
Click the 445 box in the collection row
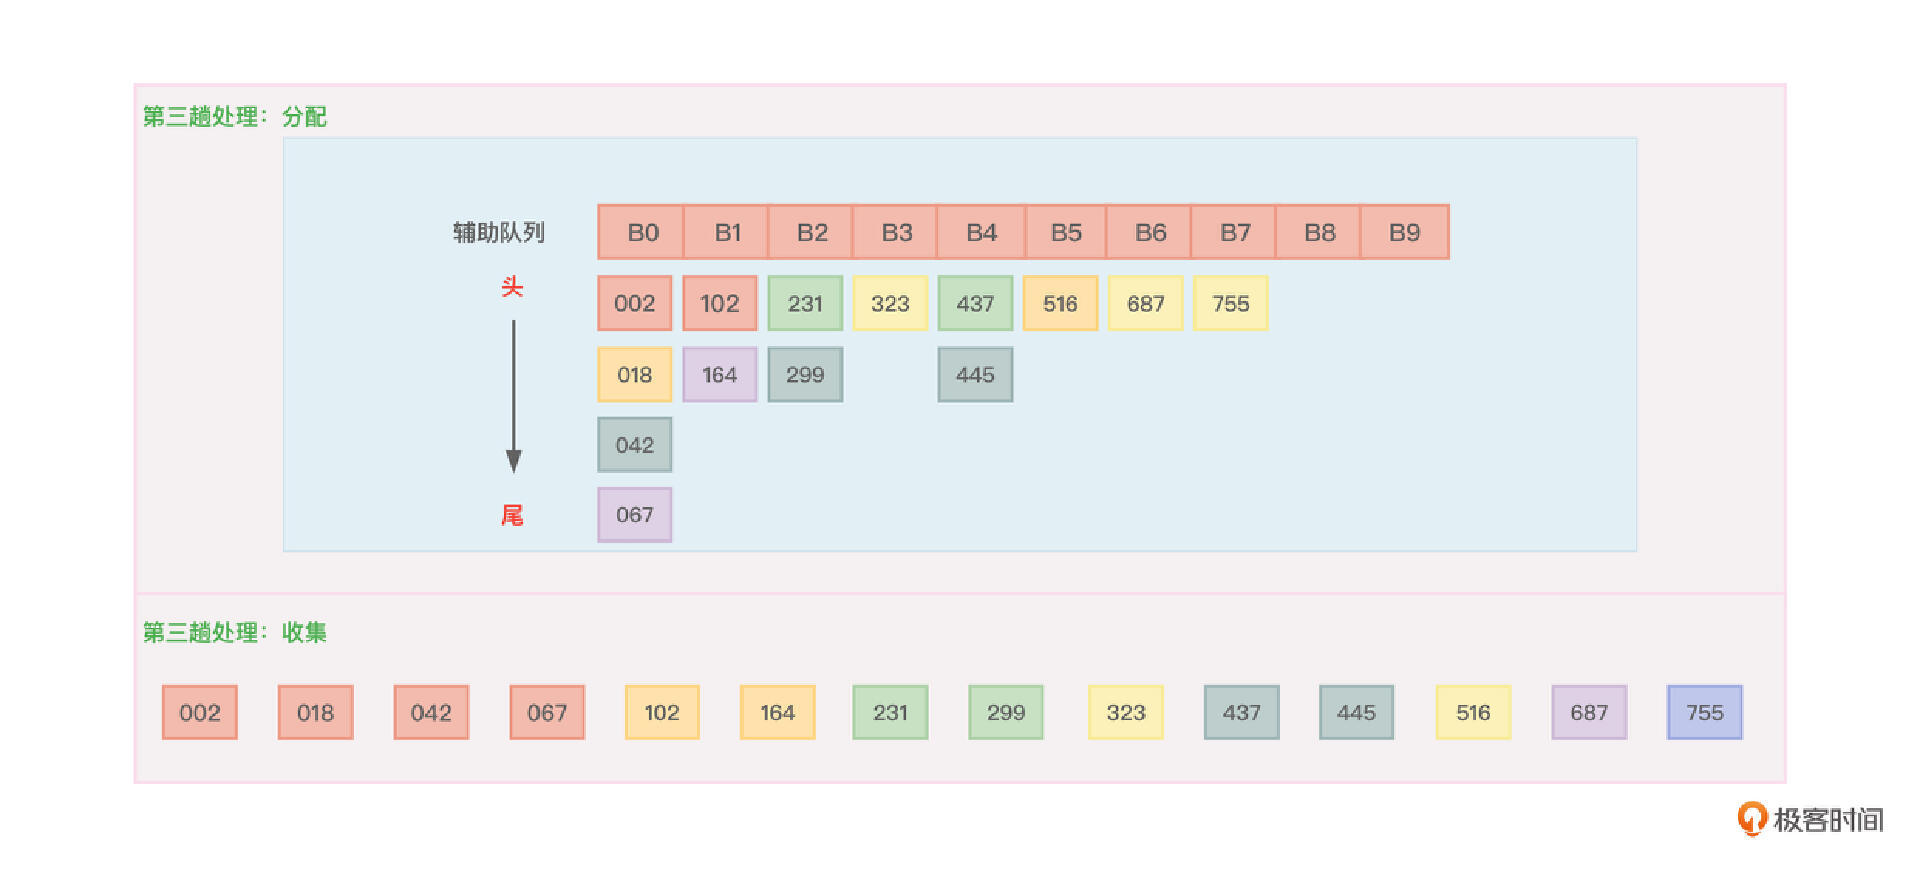[x=1357, y=713]
